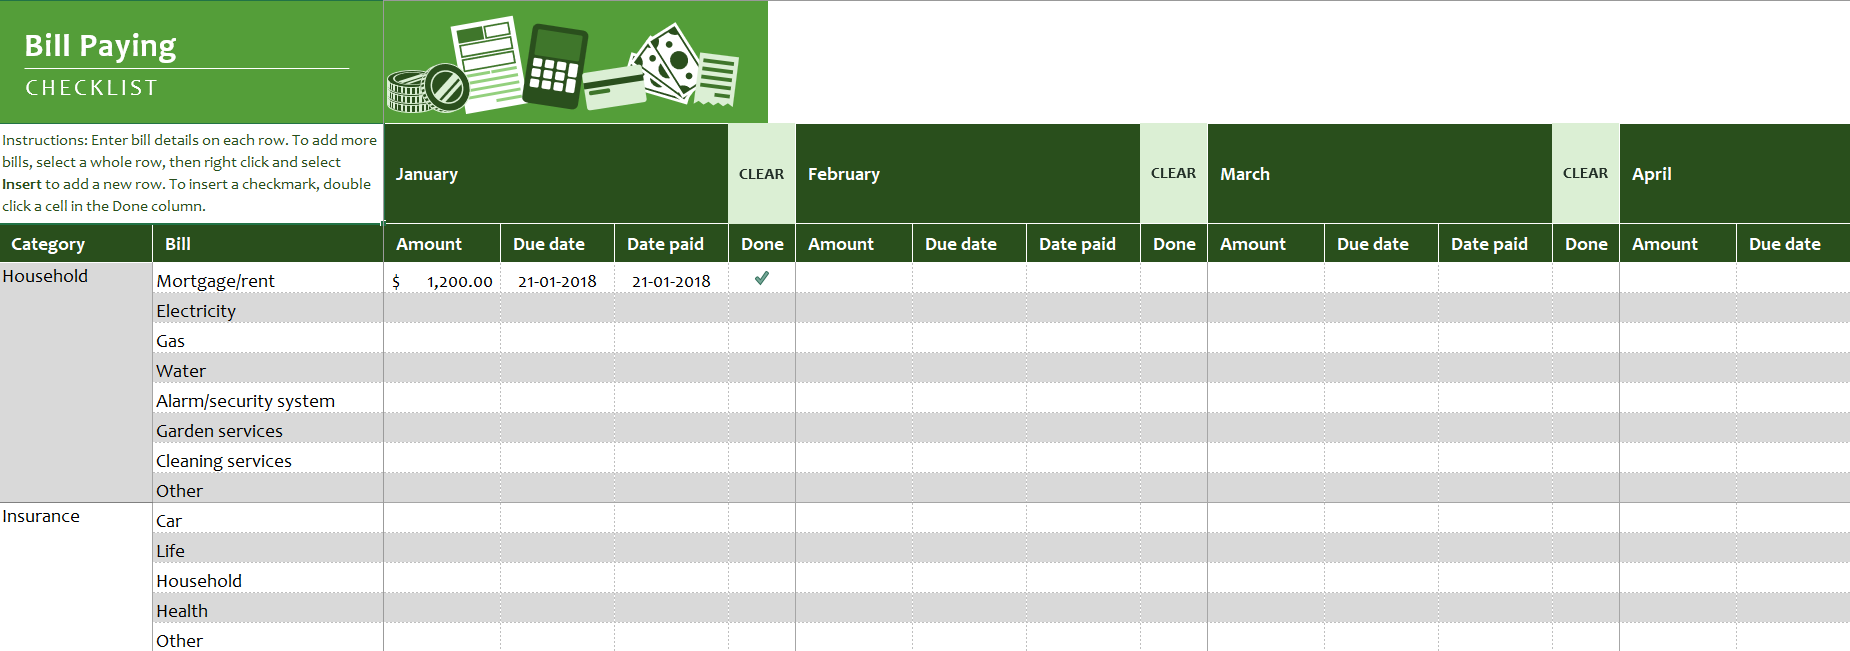1850x651 pixels.
Task: Click the calculator icon in the header banner
Action: tap(555, 67)
